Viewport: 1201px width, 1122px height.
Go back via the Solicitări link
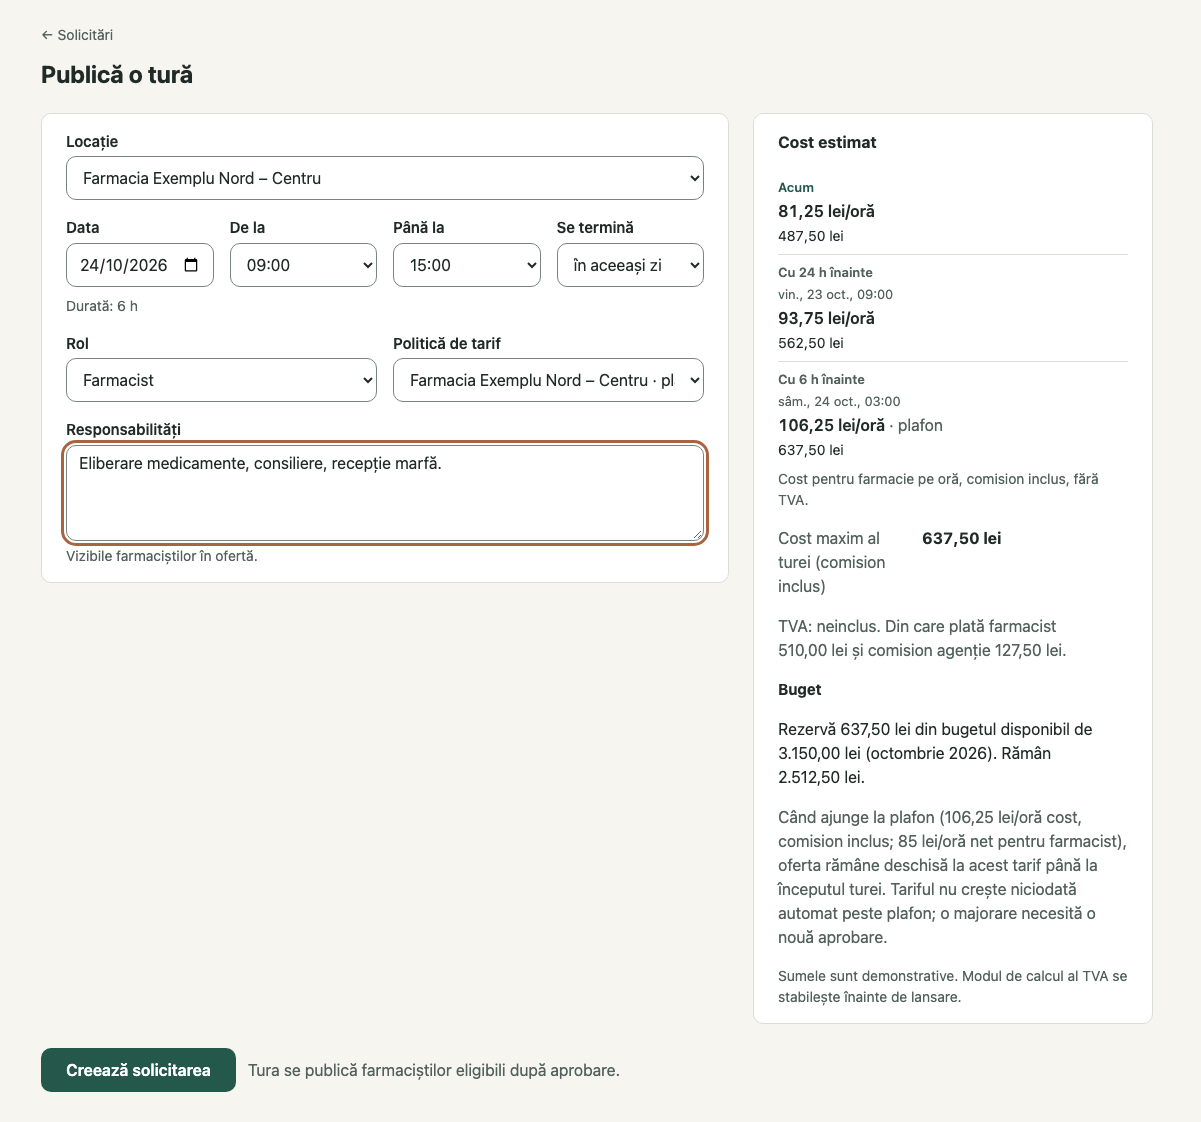click(77, 35)
